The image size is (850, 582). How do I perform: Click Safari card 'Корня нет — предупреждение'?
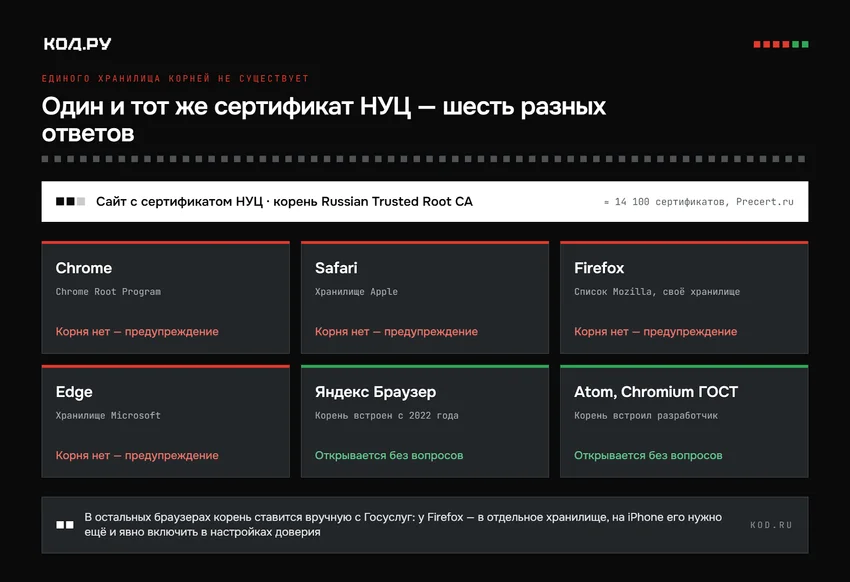(396, 332)
